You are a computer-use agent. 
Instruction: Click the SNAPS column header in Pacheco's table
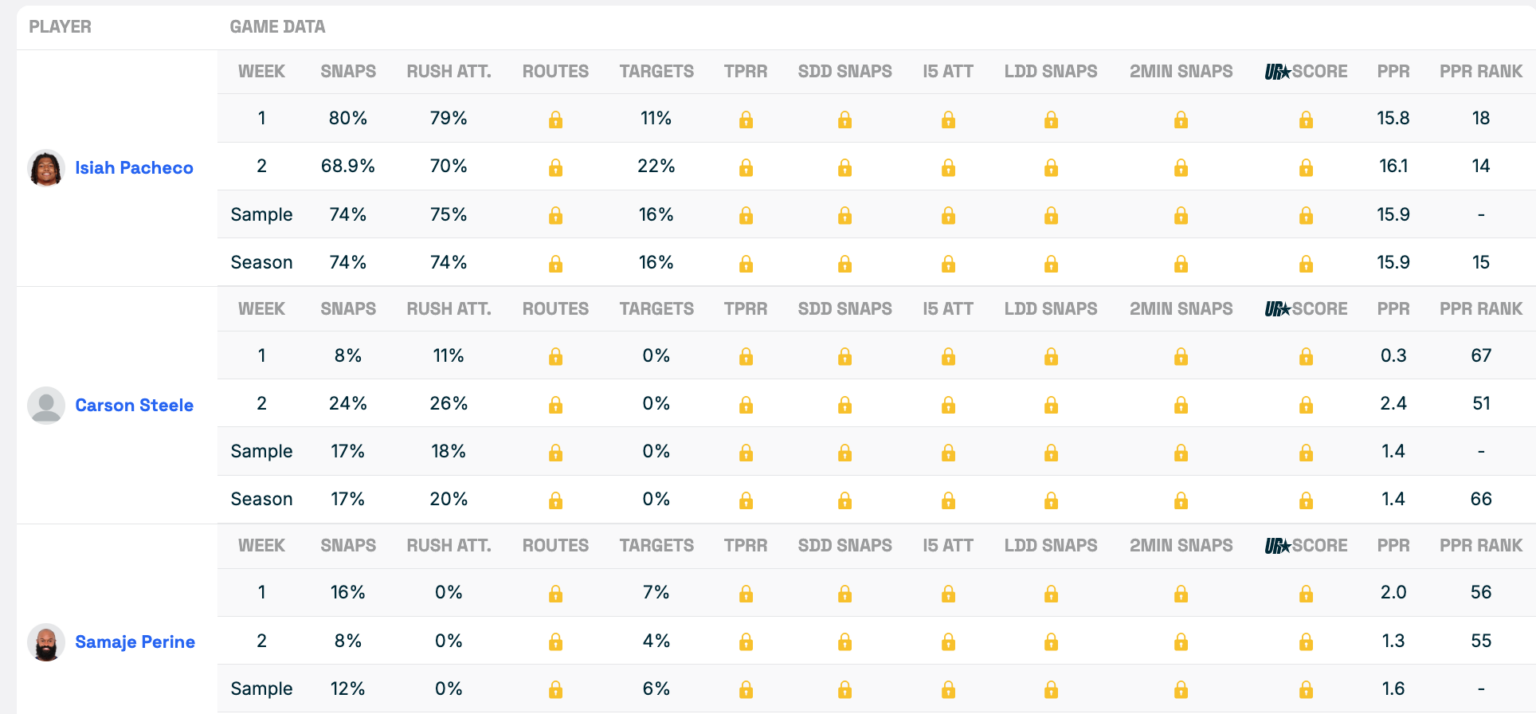[x=348, y=72]
